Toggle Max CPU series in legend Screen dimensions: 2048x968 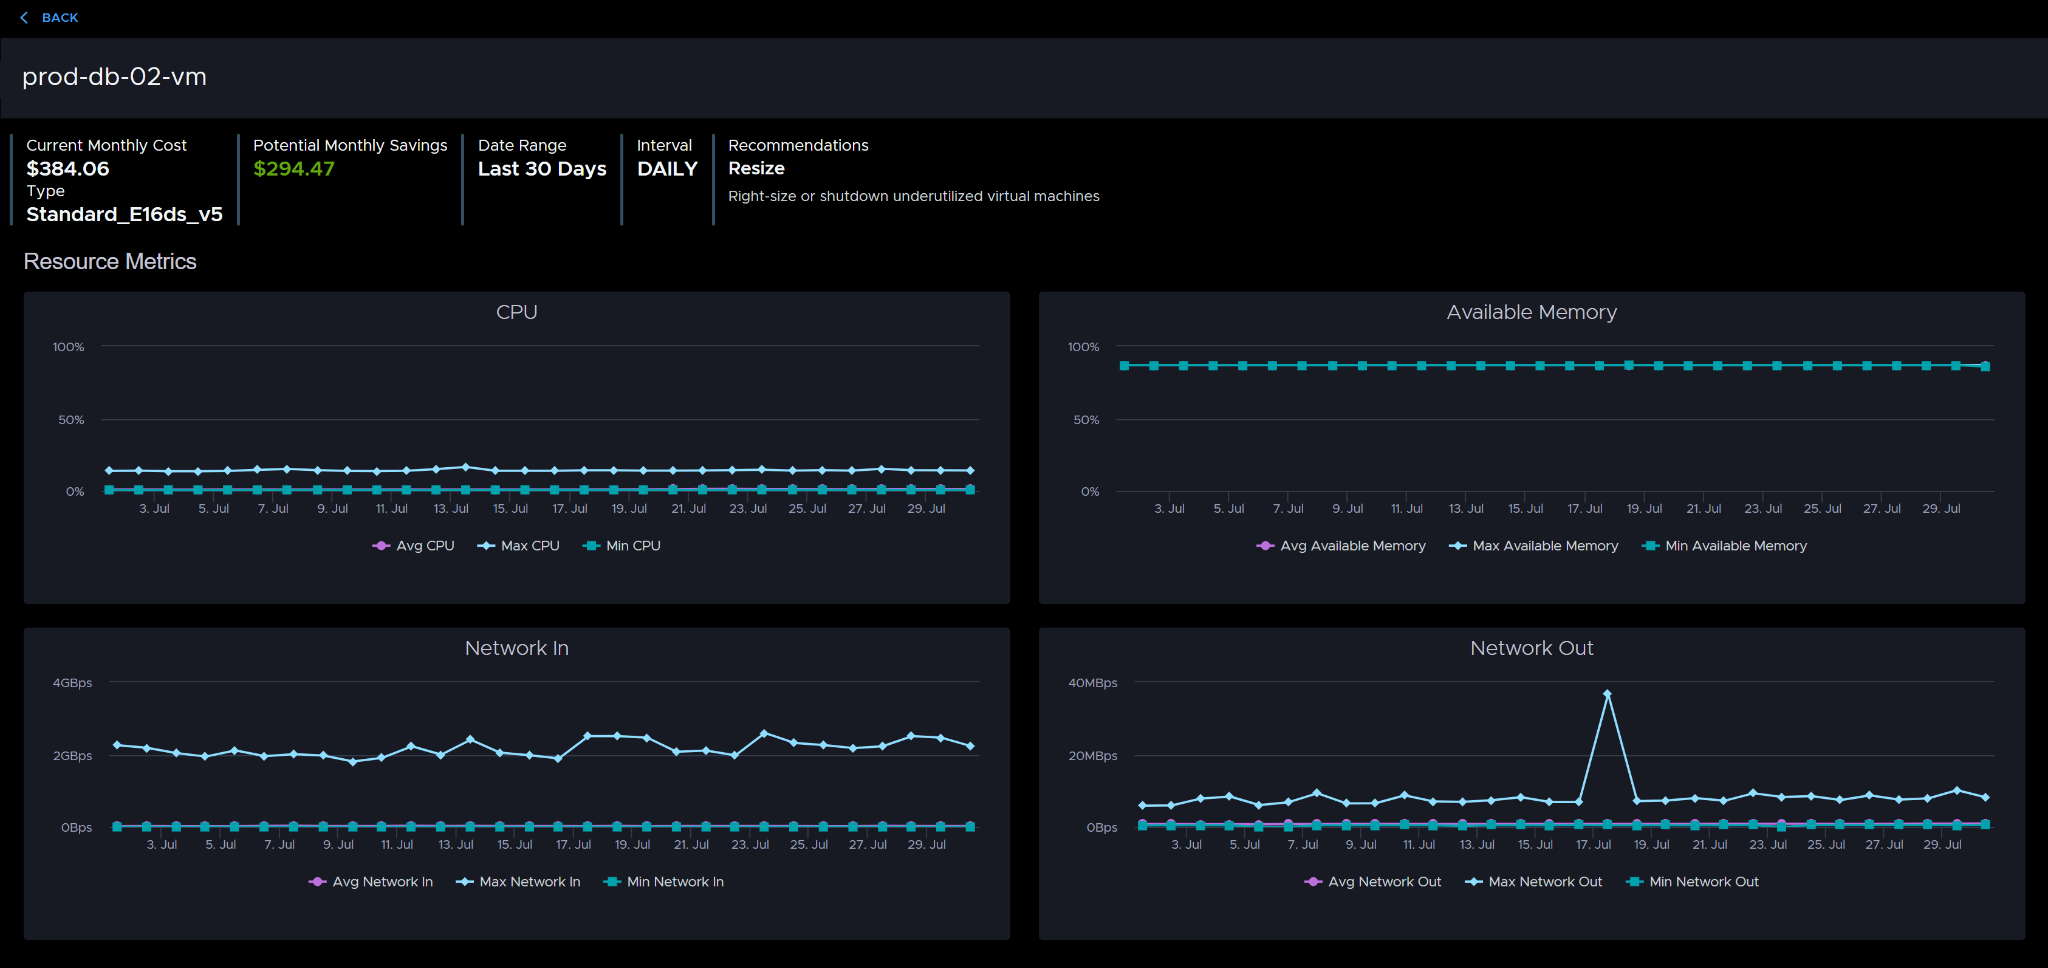point(518,546)
